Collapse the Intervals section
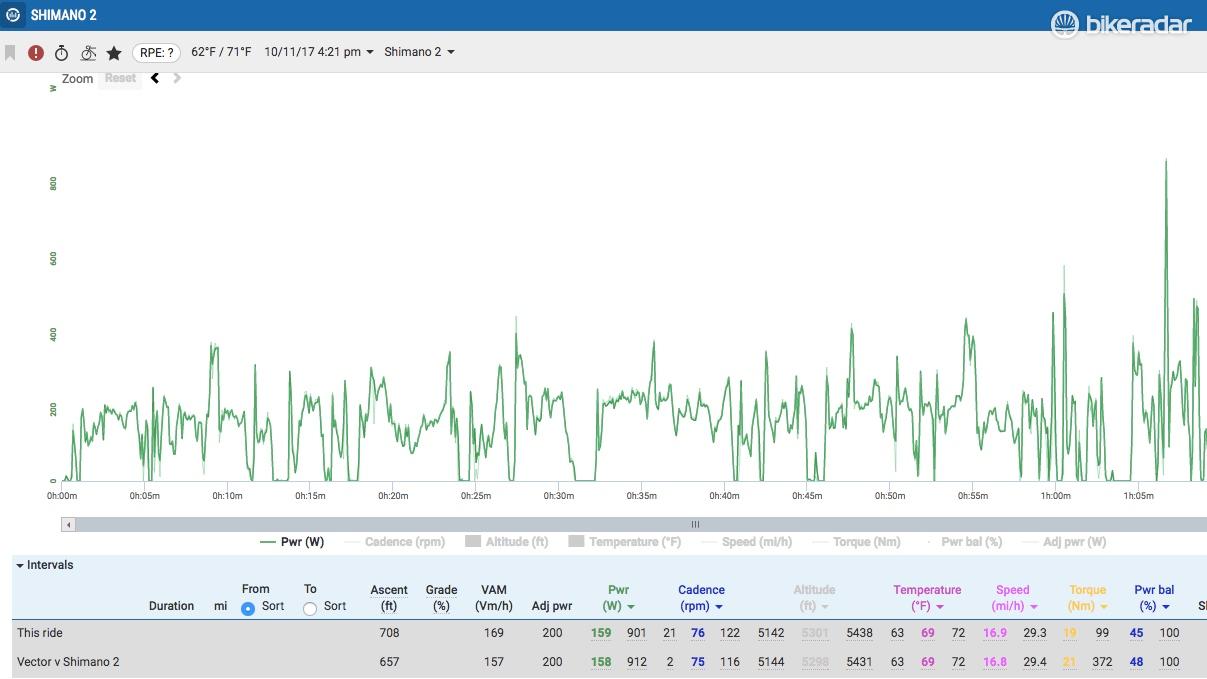 [45, 565]
